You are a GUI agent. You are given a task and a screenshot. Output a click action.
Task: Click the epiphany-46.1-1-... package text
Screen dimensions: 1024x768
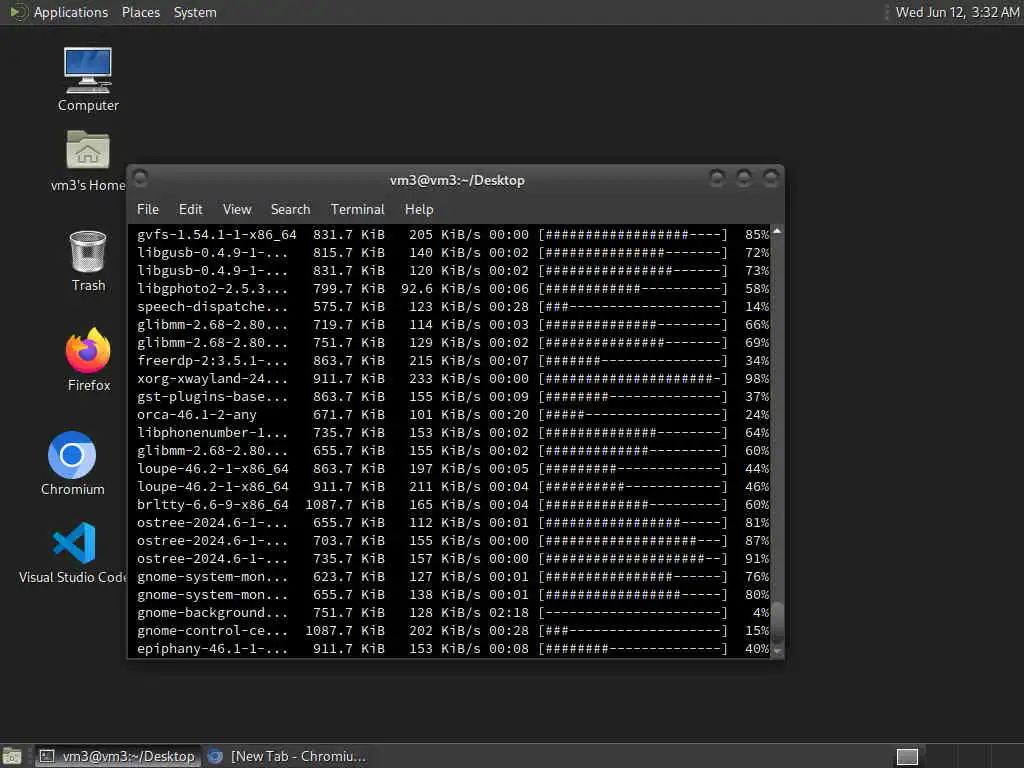click(x=212, y=648)
